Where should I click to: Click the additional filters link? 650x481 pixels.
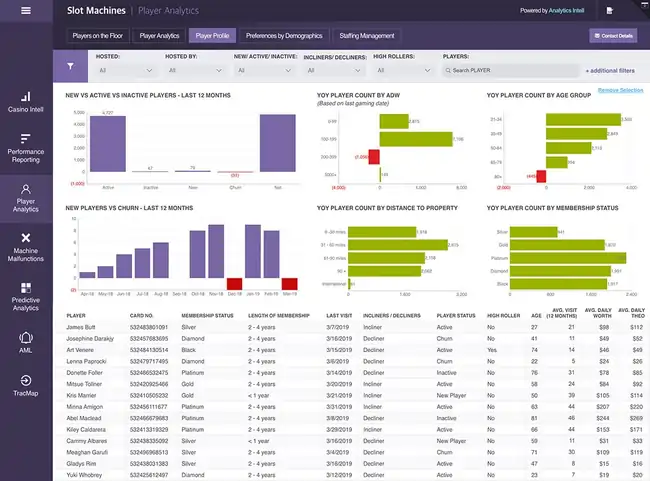pyautogui.click(x=610, y=72)
